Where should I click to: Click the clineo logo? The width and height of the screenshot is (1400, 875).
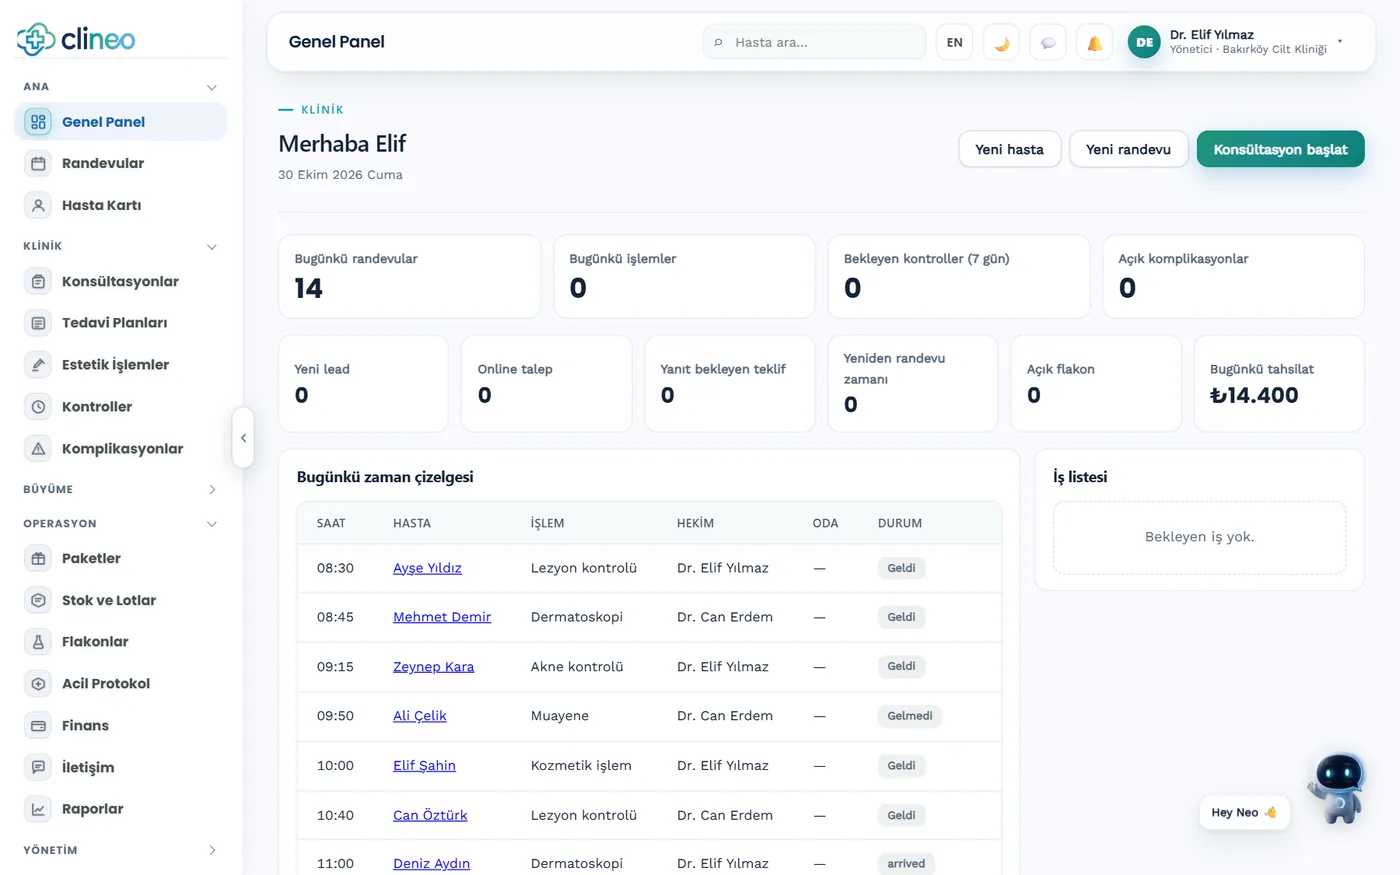[76, 39]
